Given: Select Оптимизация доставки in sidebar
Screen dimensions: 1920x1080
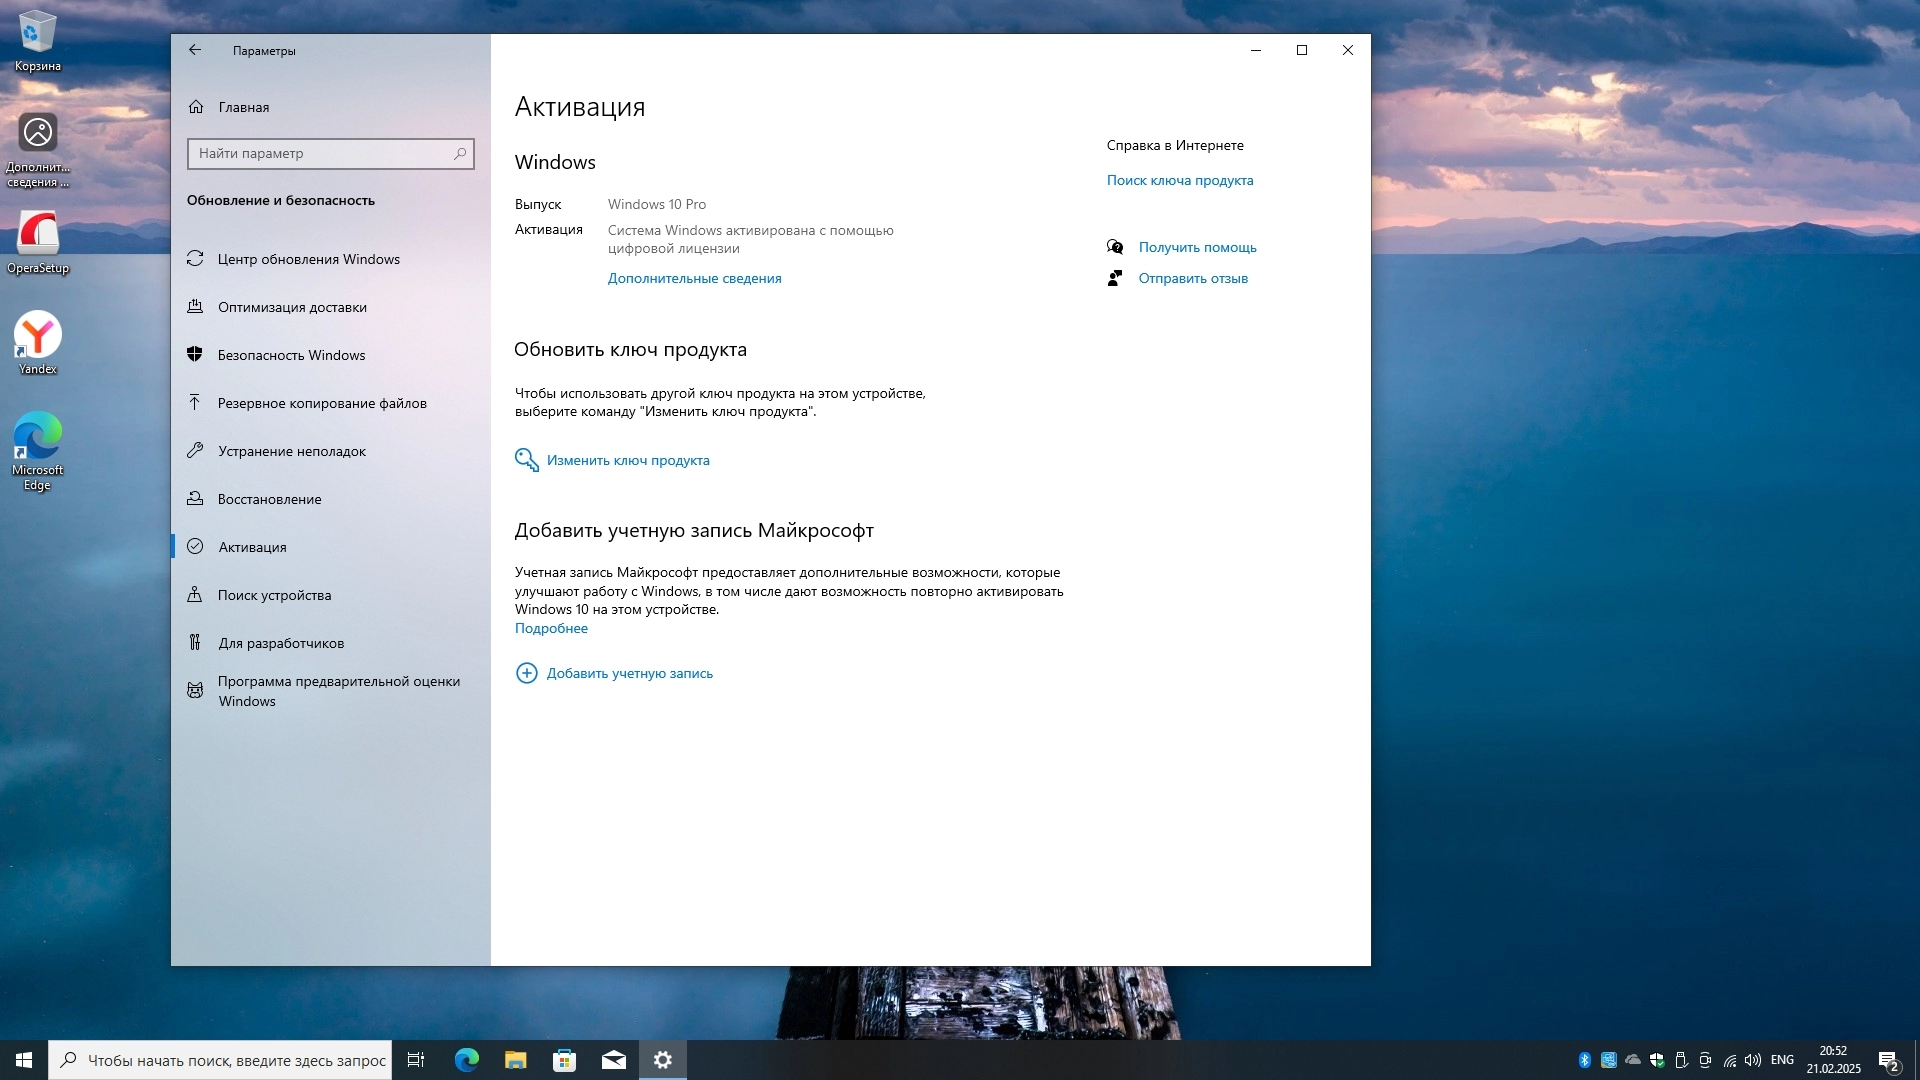Looking at the screenshot, I should (x=292, y=307).
